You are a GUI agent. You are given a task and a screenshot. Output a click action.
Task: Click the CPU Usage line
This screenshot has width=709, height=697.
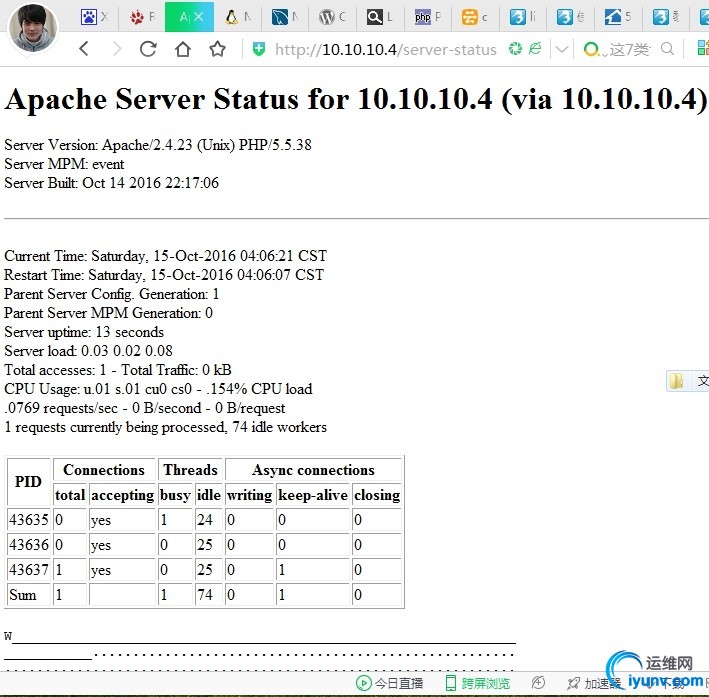tap(158, 389)
